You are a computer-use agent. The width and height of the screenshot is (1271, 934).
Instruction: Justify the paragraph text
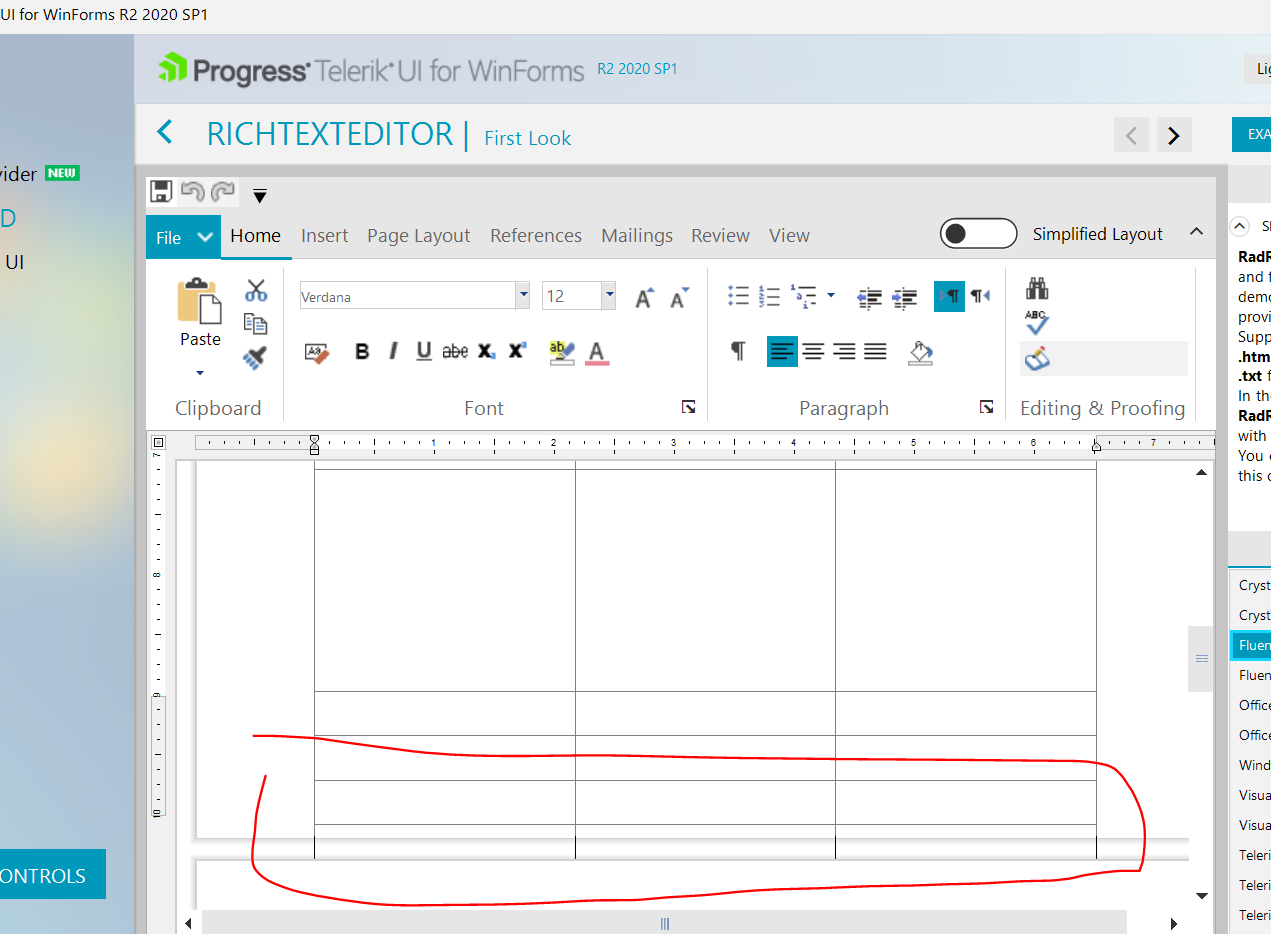click(x=875, y=351)
